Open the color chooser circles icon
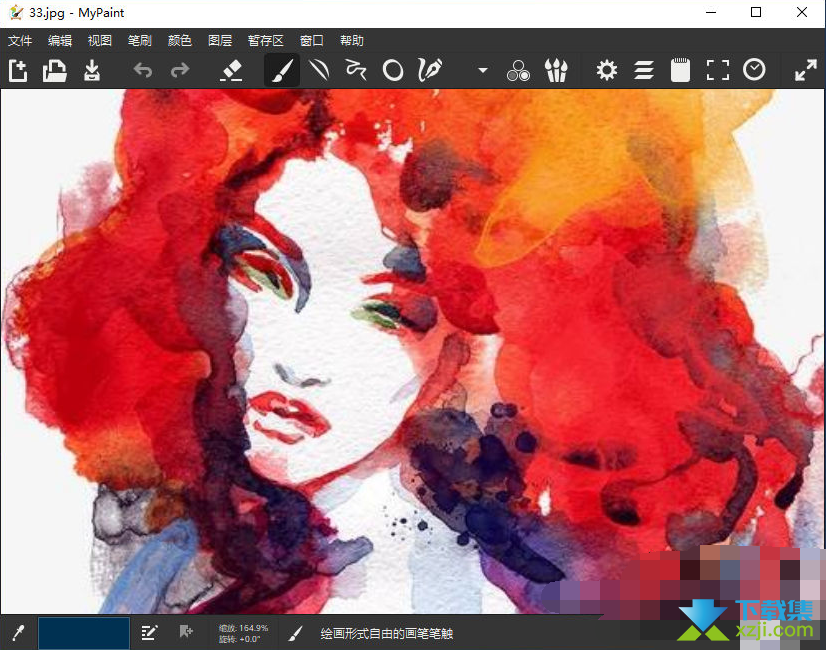Viewport: 826px width, 650px height. (x=518, y=70)
